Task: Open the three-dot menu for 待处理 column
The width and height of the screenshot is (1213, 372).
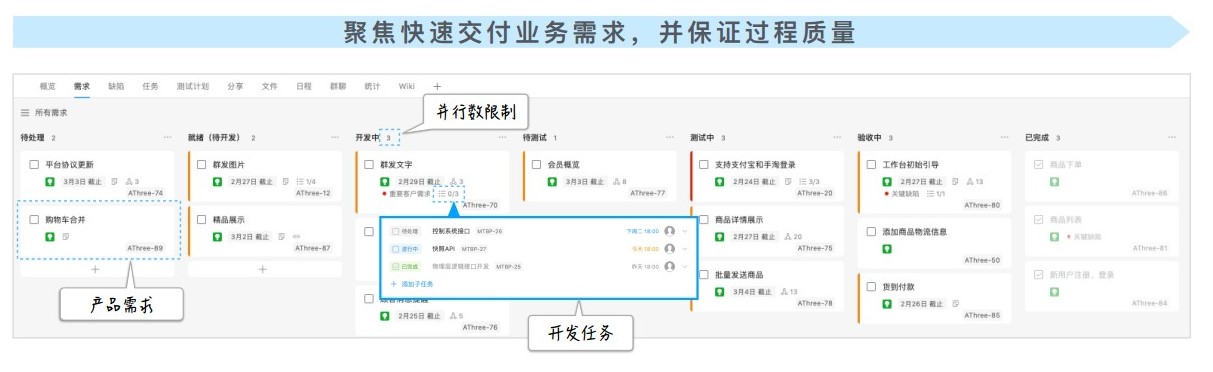Action: [167, 137]
